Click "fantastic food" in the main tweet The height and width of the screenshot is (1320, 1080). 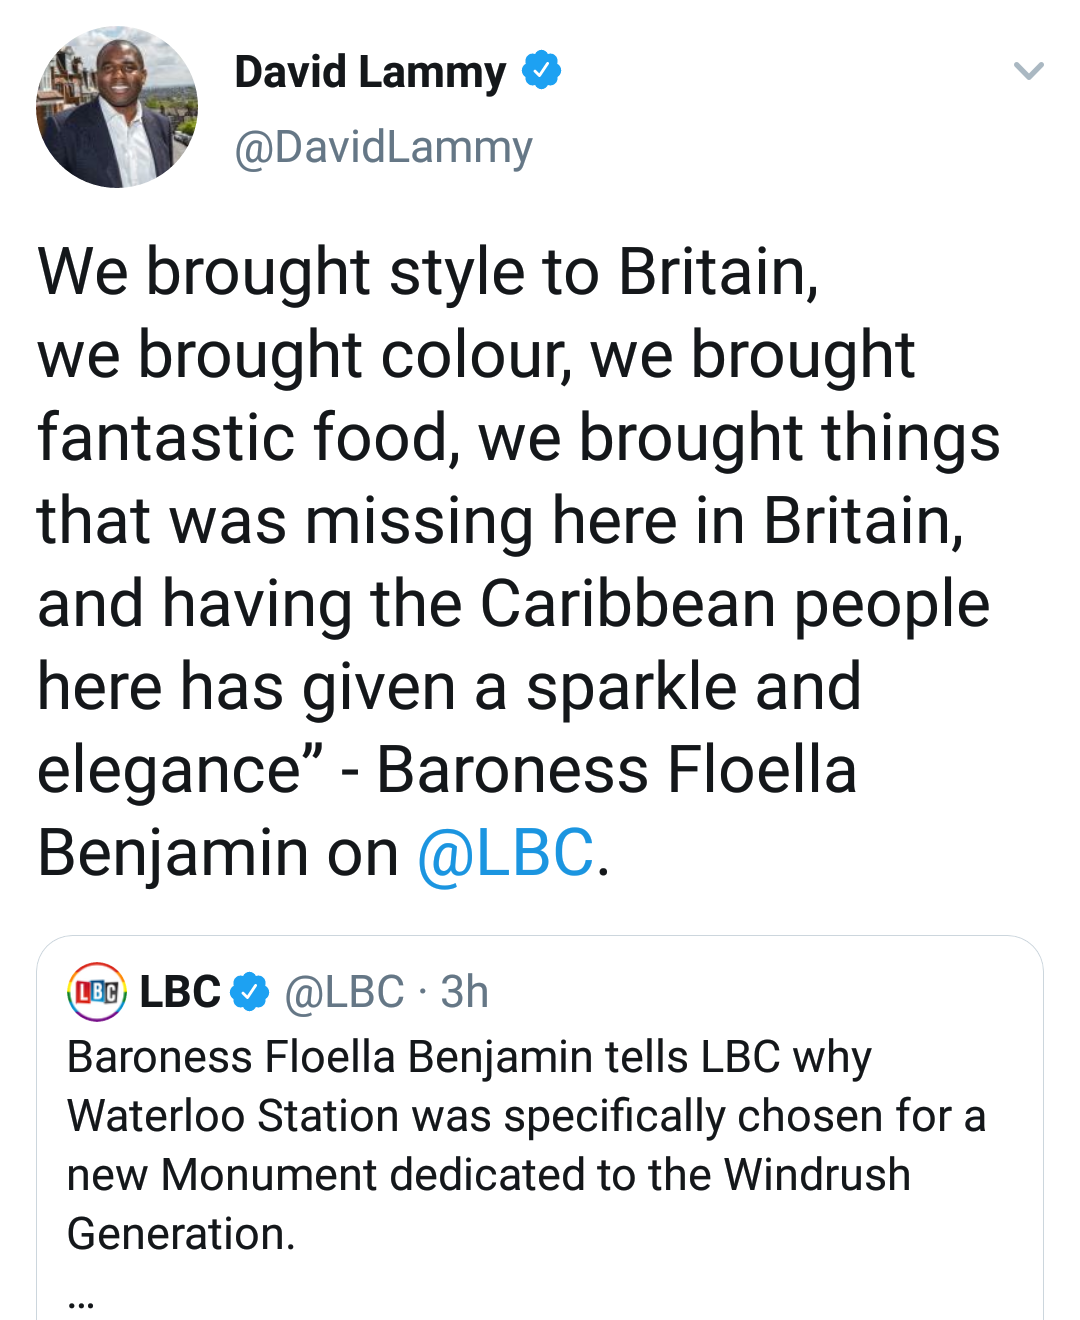[x=243, y=438]
